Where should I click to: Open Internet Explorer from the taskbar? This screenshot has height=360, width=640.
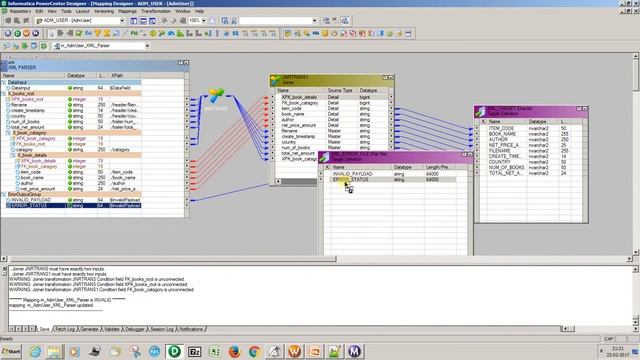[35, 351]
